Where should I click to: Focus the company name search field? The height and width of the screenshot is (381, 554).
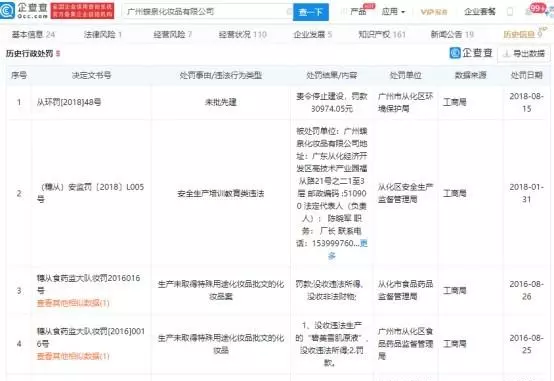207,12
